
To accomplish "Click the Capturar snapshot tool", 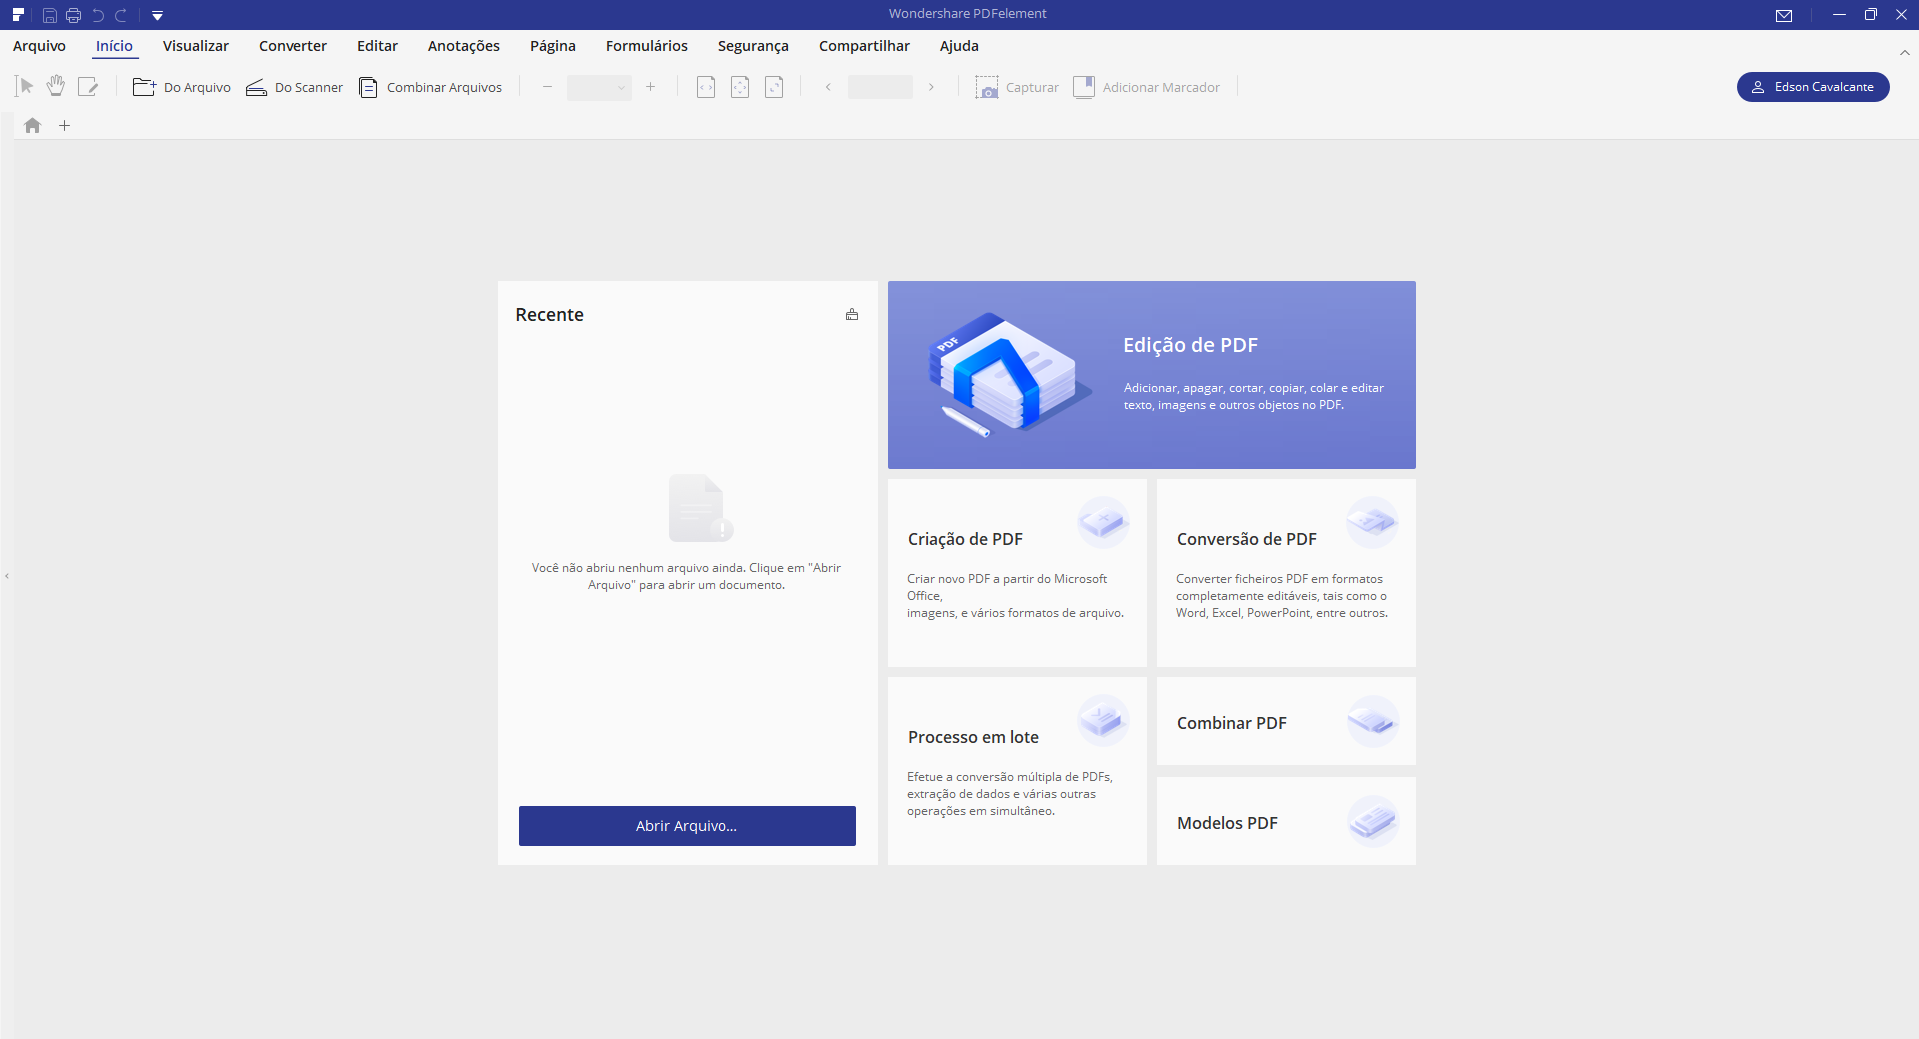I will click(1017, 88).
